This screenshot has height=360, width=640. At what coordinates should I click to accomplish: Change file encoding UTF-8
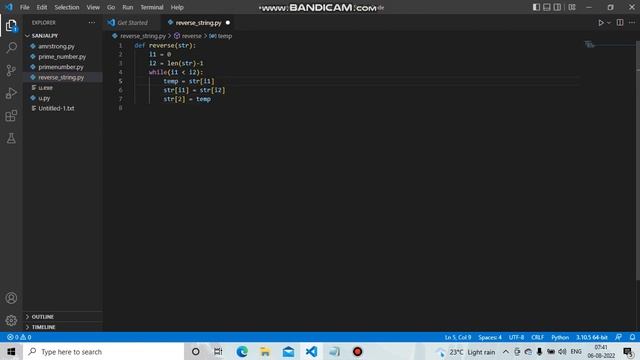click(516, 337)
